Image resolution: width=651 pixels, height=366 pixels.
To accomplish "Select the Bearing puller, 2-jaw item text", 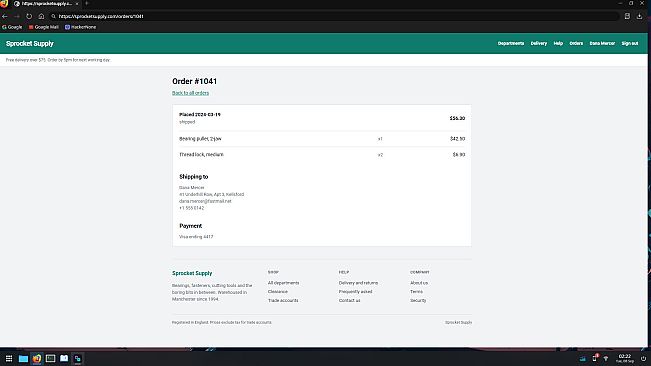I will click(200, 139).
